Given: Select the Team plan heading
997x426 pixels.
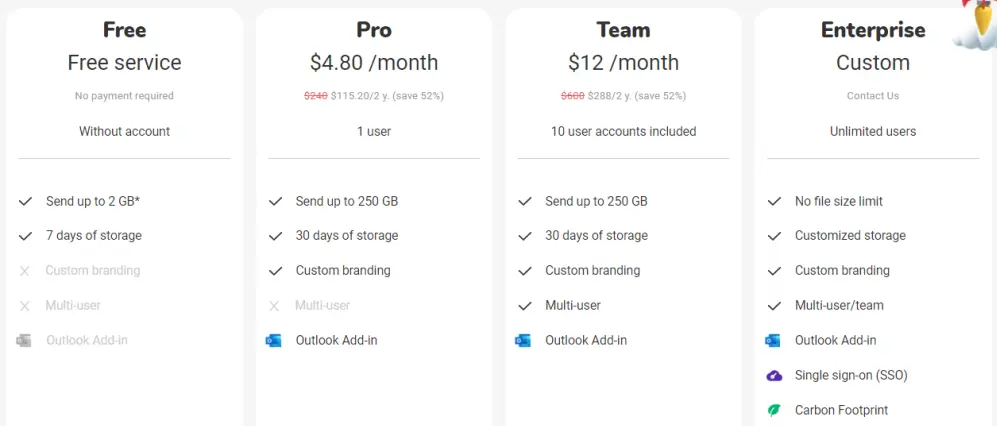Looking at the screenshot, I should (623, 29).
